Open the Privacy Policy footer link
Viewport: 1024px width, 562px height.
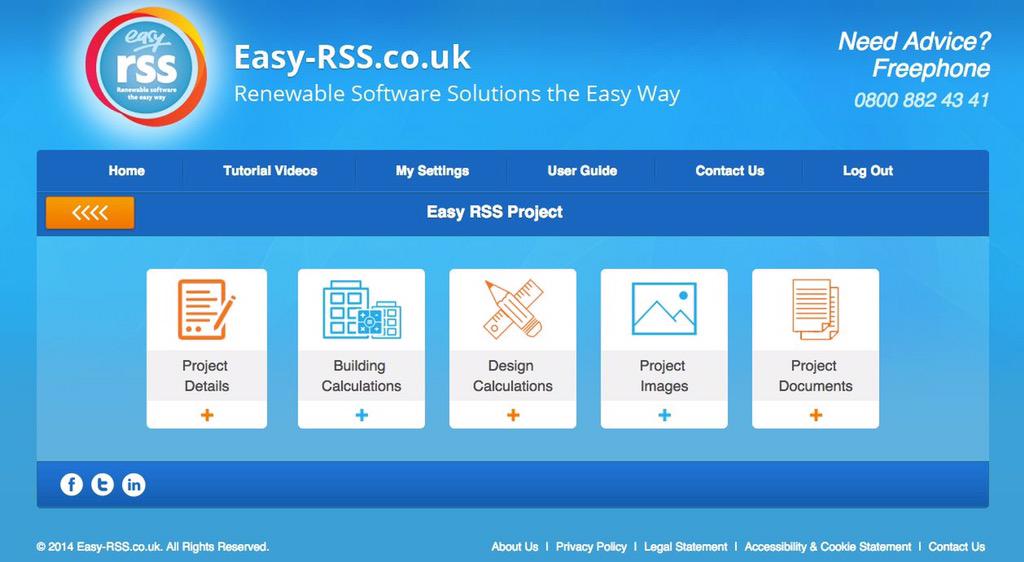click(x=591, y=547)
